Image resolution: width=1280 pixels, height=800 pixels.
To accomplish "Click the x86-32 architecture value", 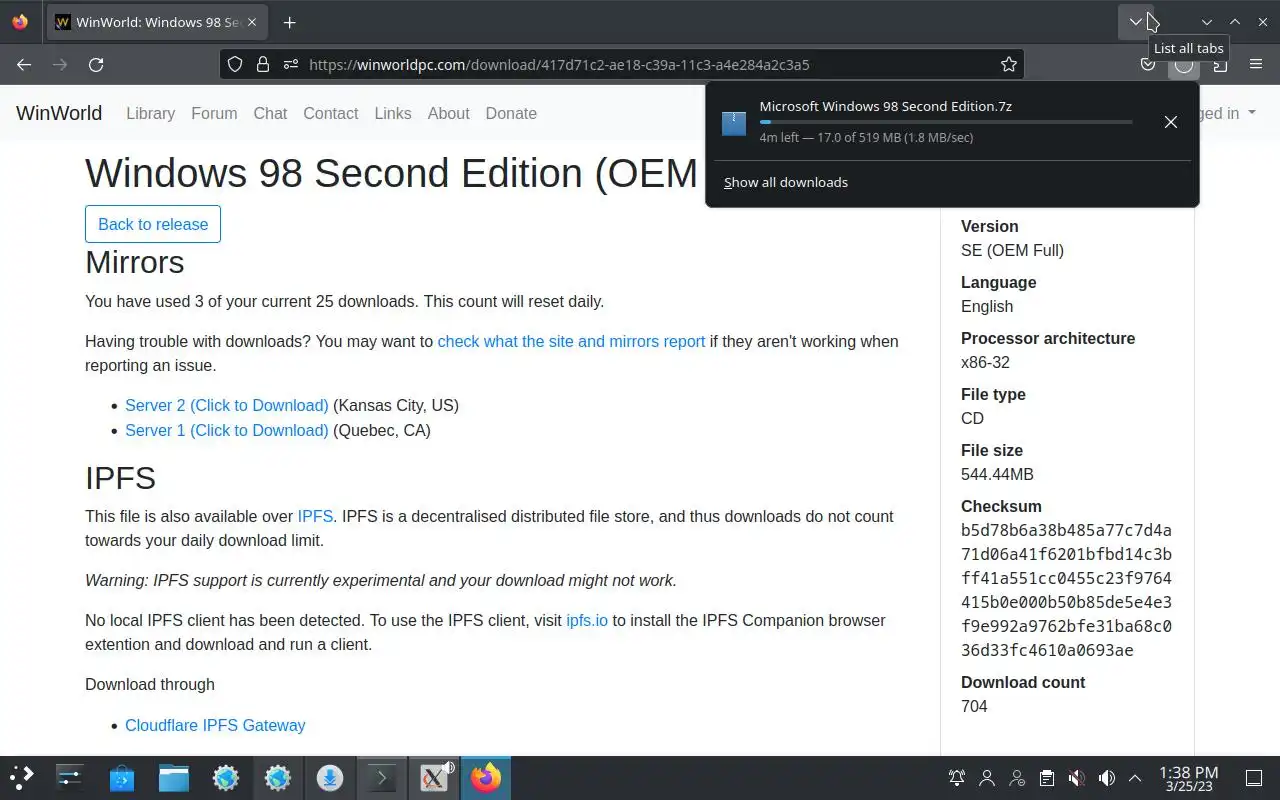I will point(985,362).
